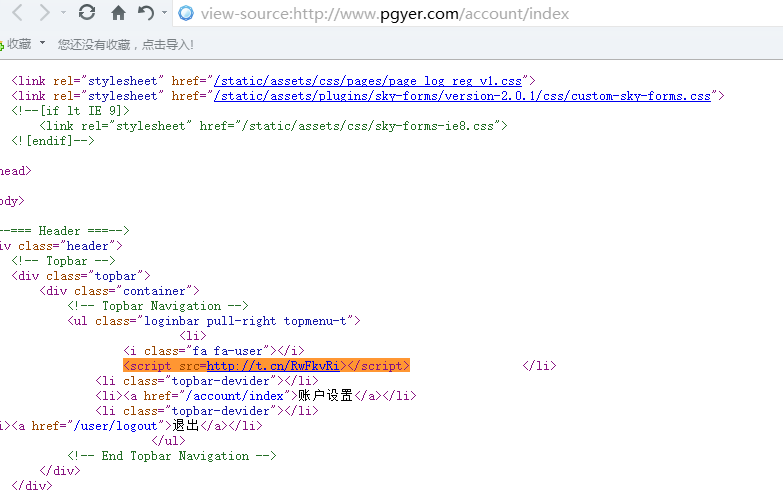Open the history dropdown next to Forward

[x=63, y=12]
